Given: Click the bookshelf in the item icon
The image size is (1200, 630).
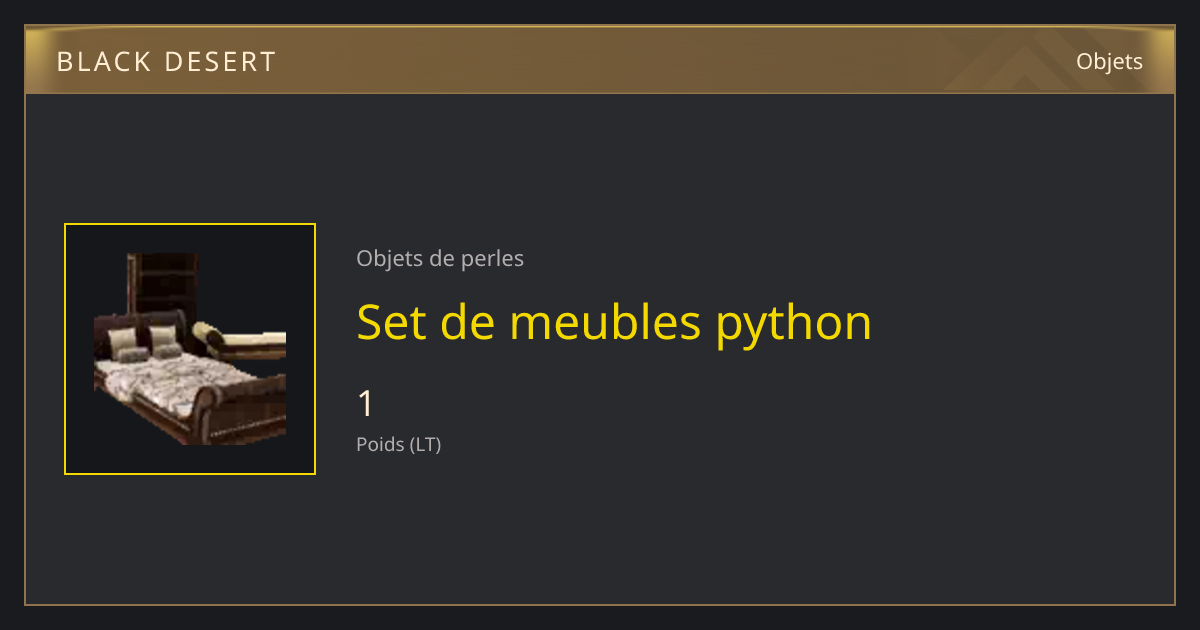Looking at the screenshot, I should coord(163,282).
